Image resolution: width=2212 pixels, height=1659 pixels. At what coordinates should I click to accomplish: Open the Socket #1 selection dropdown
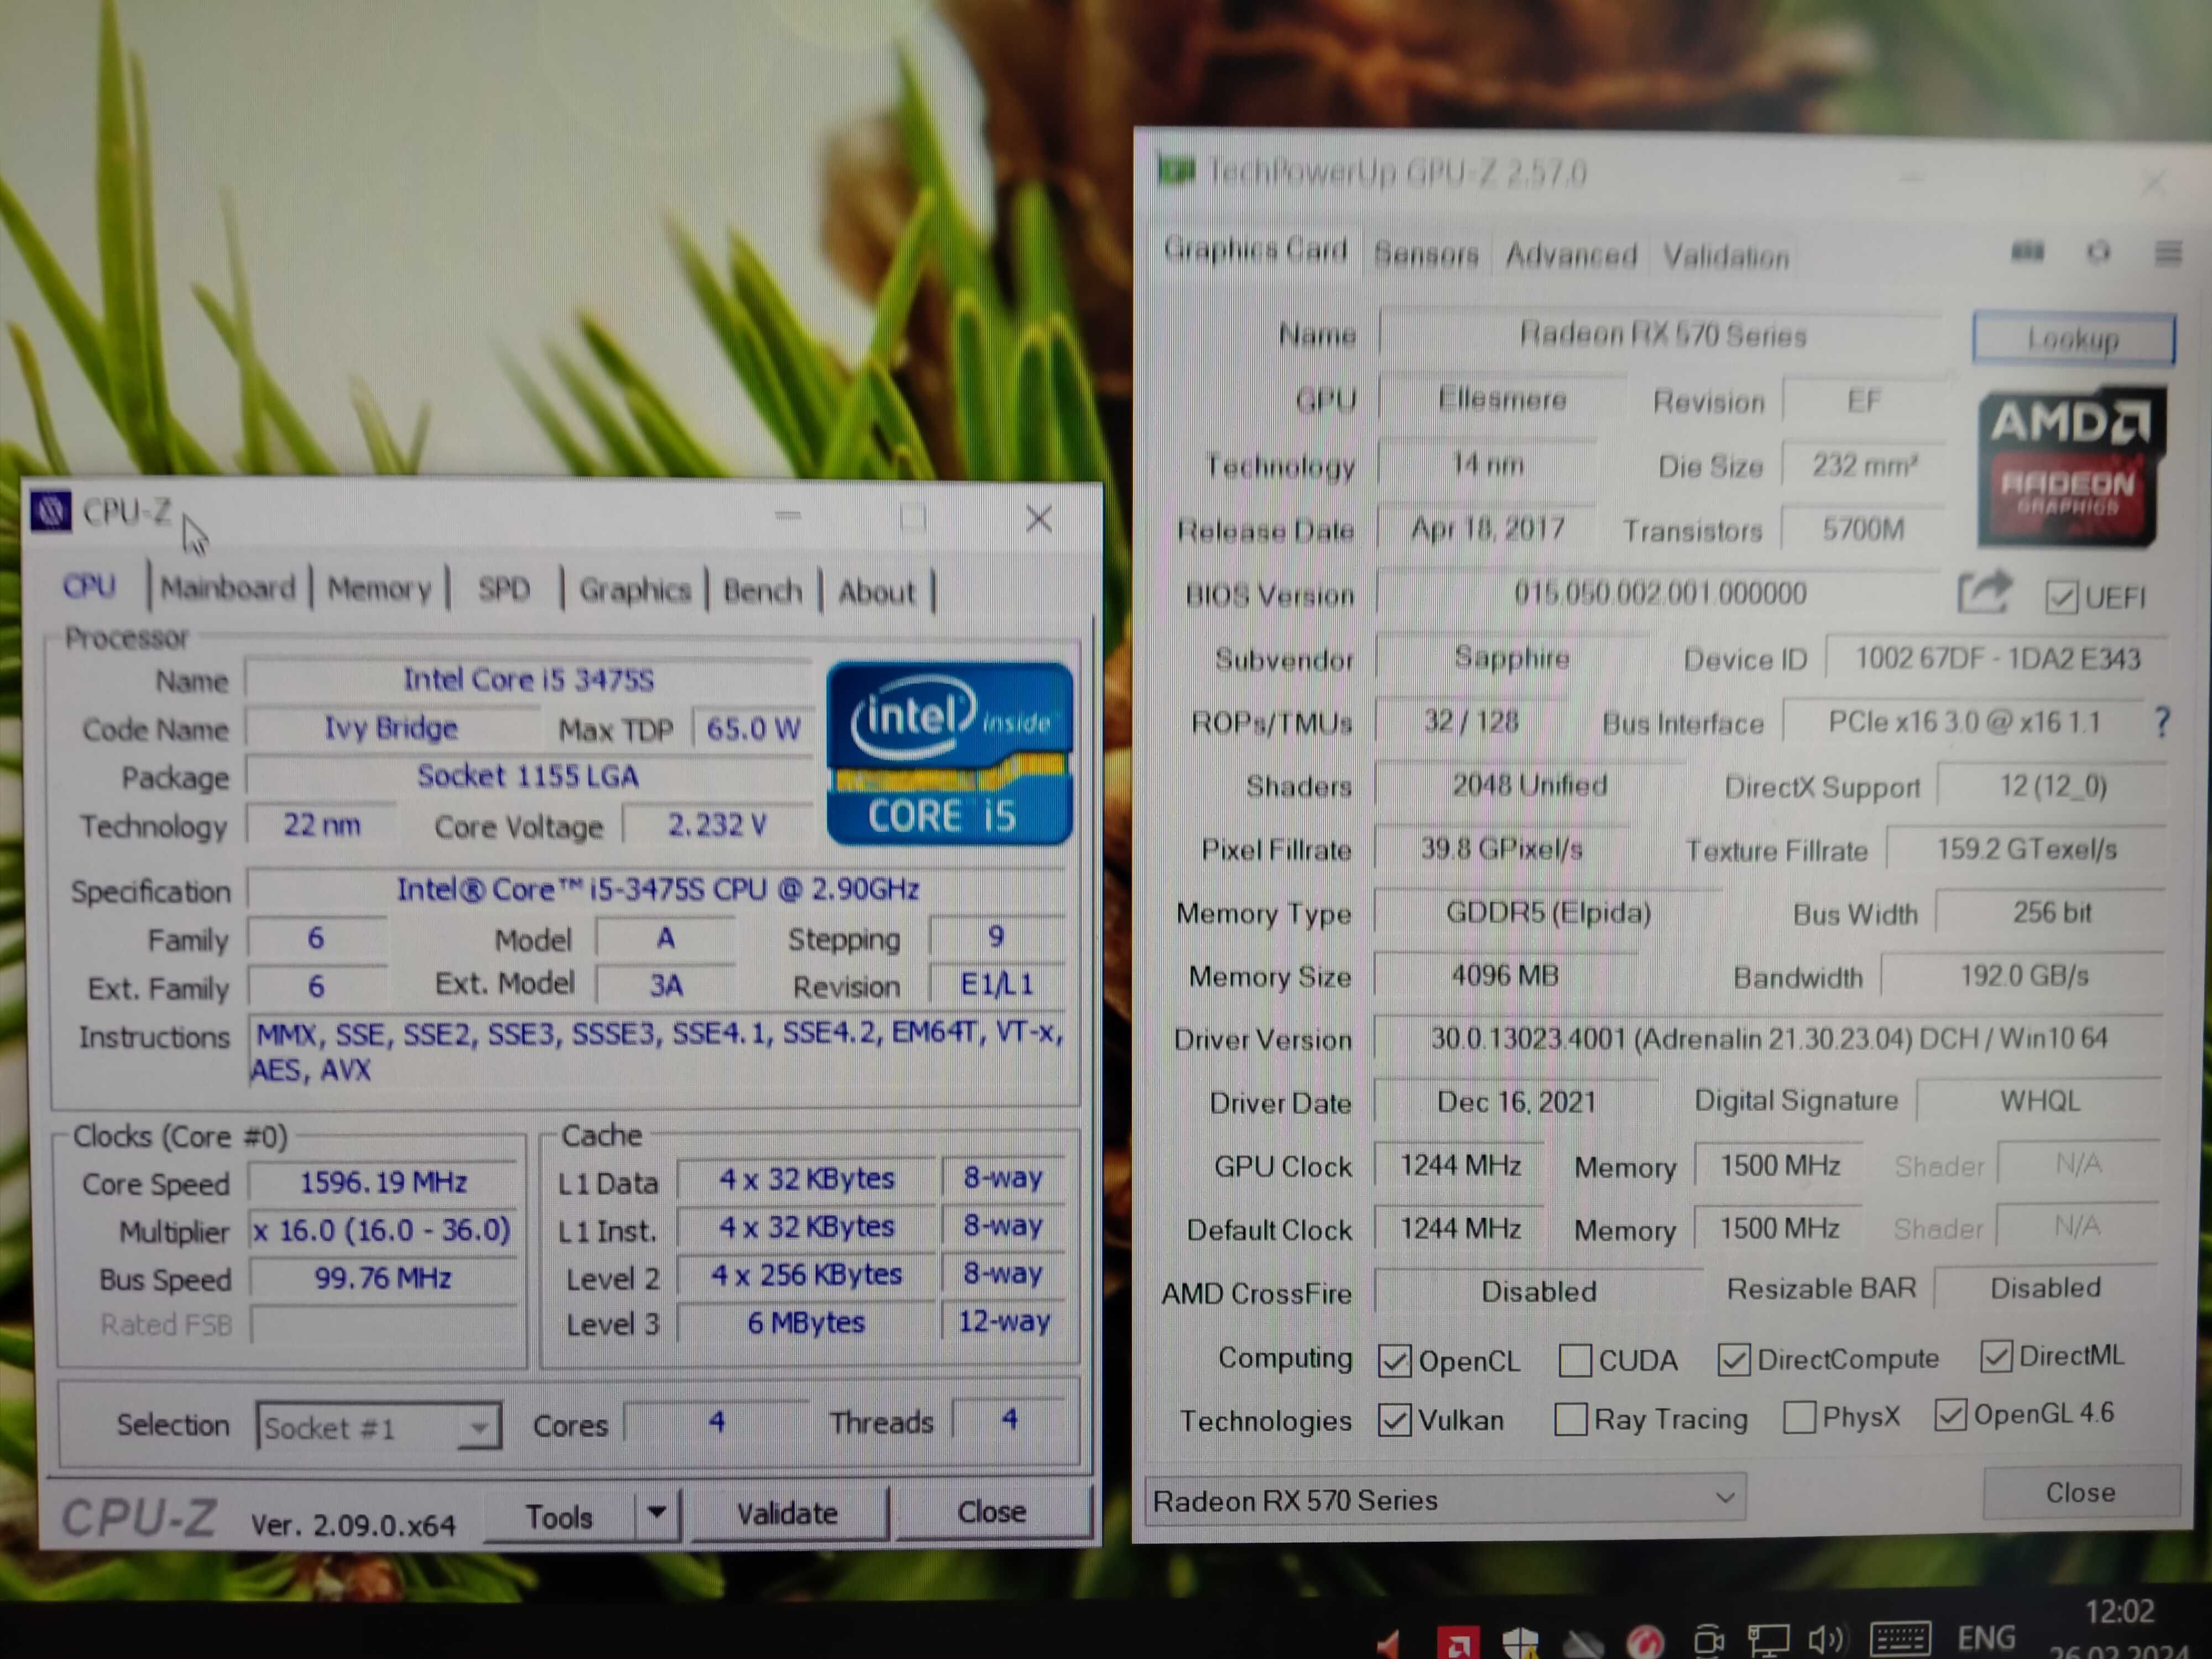tap(378, 1427)
